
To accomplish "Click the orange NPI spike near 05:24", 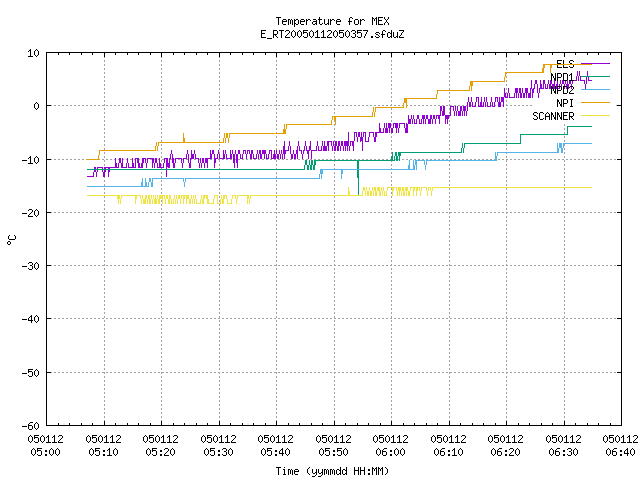I will [184, 138].
